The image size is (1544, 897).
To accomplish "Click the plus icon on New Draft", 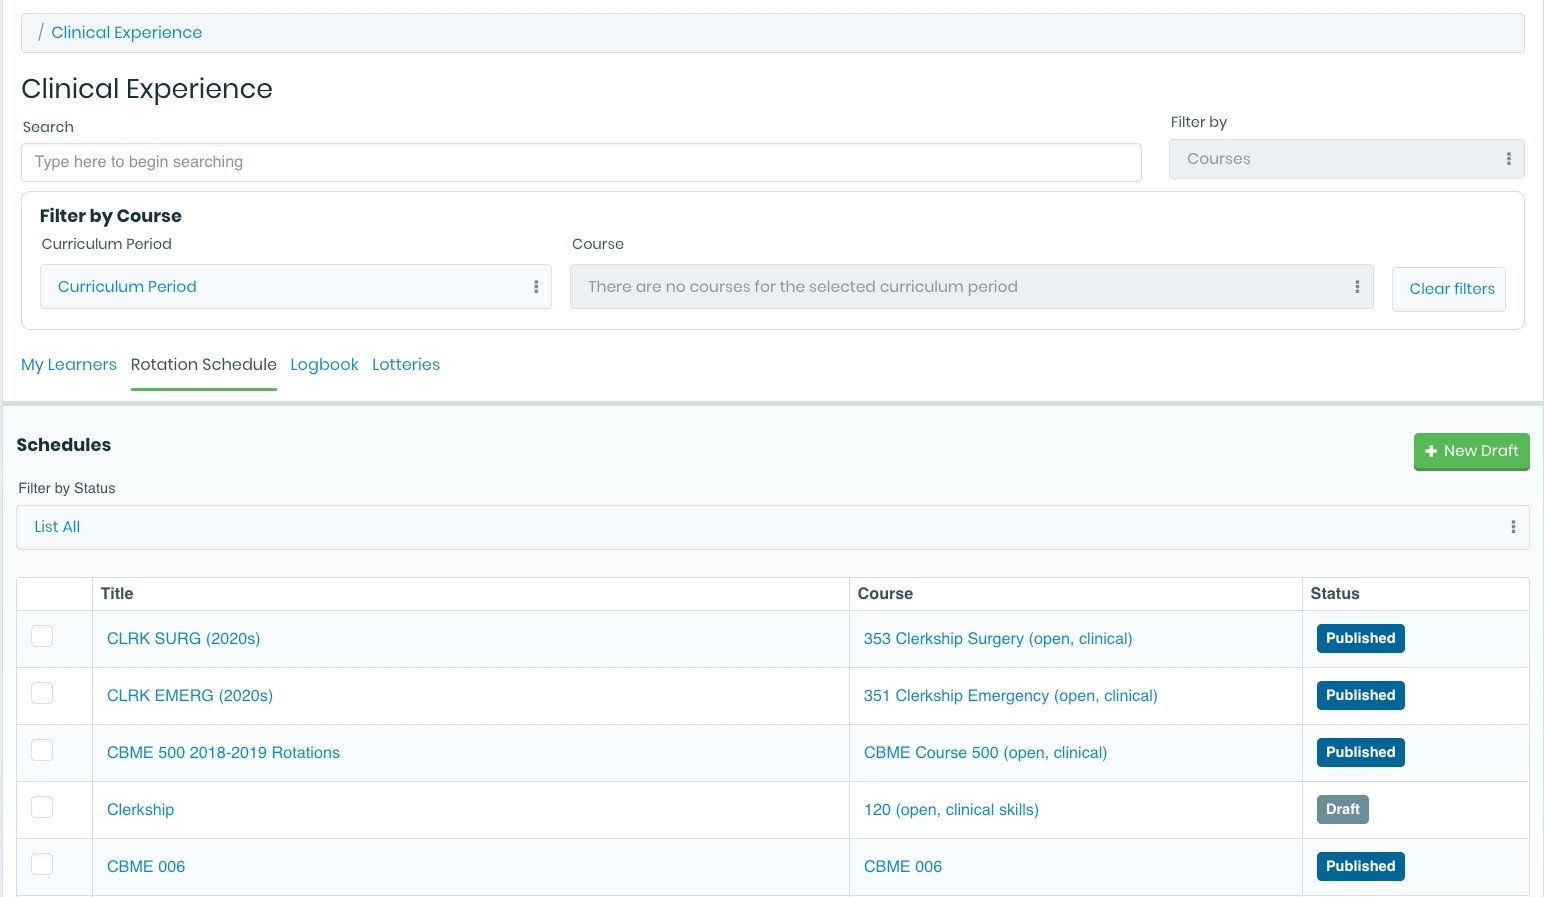I will tap(1431, 451).
